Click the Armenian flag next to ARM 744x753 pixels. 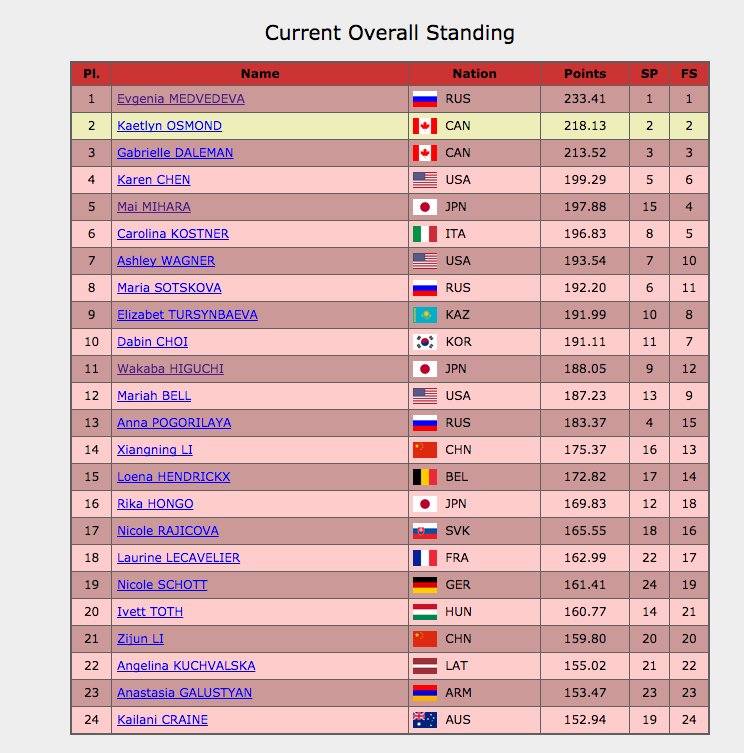[425, 693]
